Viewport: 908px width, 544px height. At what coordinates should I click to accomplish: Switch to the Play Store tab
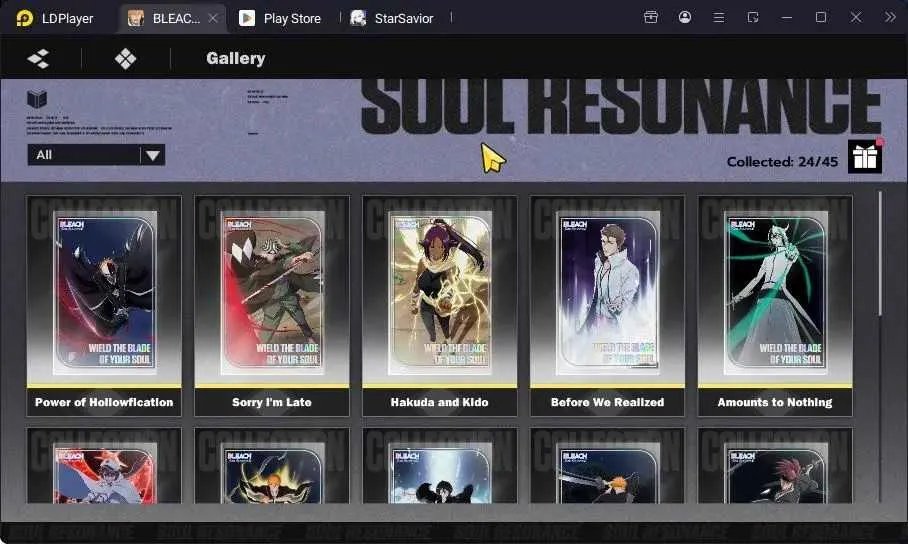pyautogui.click(x=281, y=19)
